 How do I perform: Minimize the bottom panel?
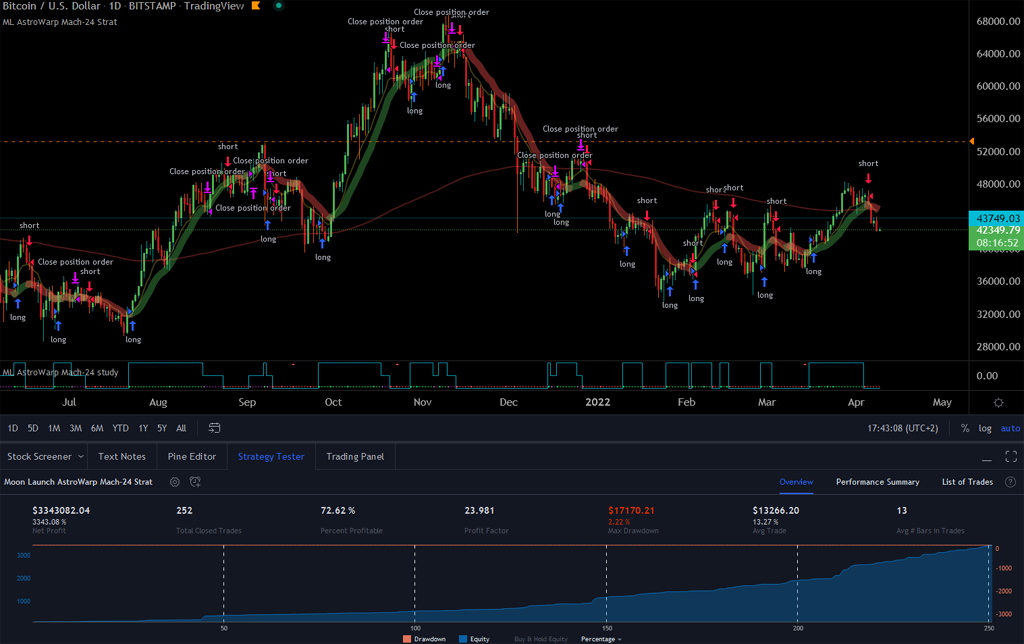tap(987, 459)
